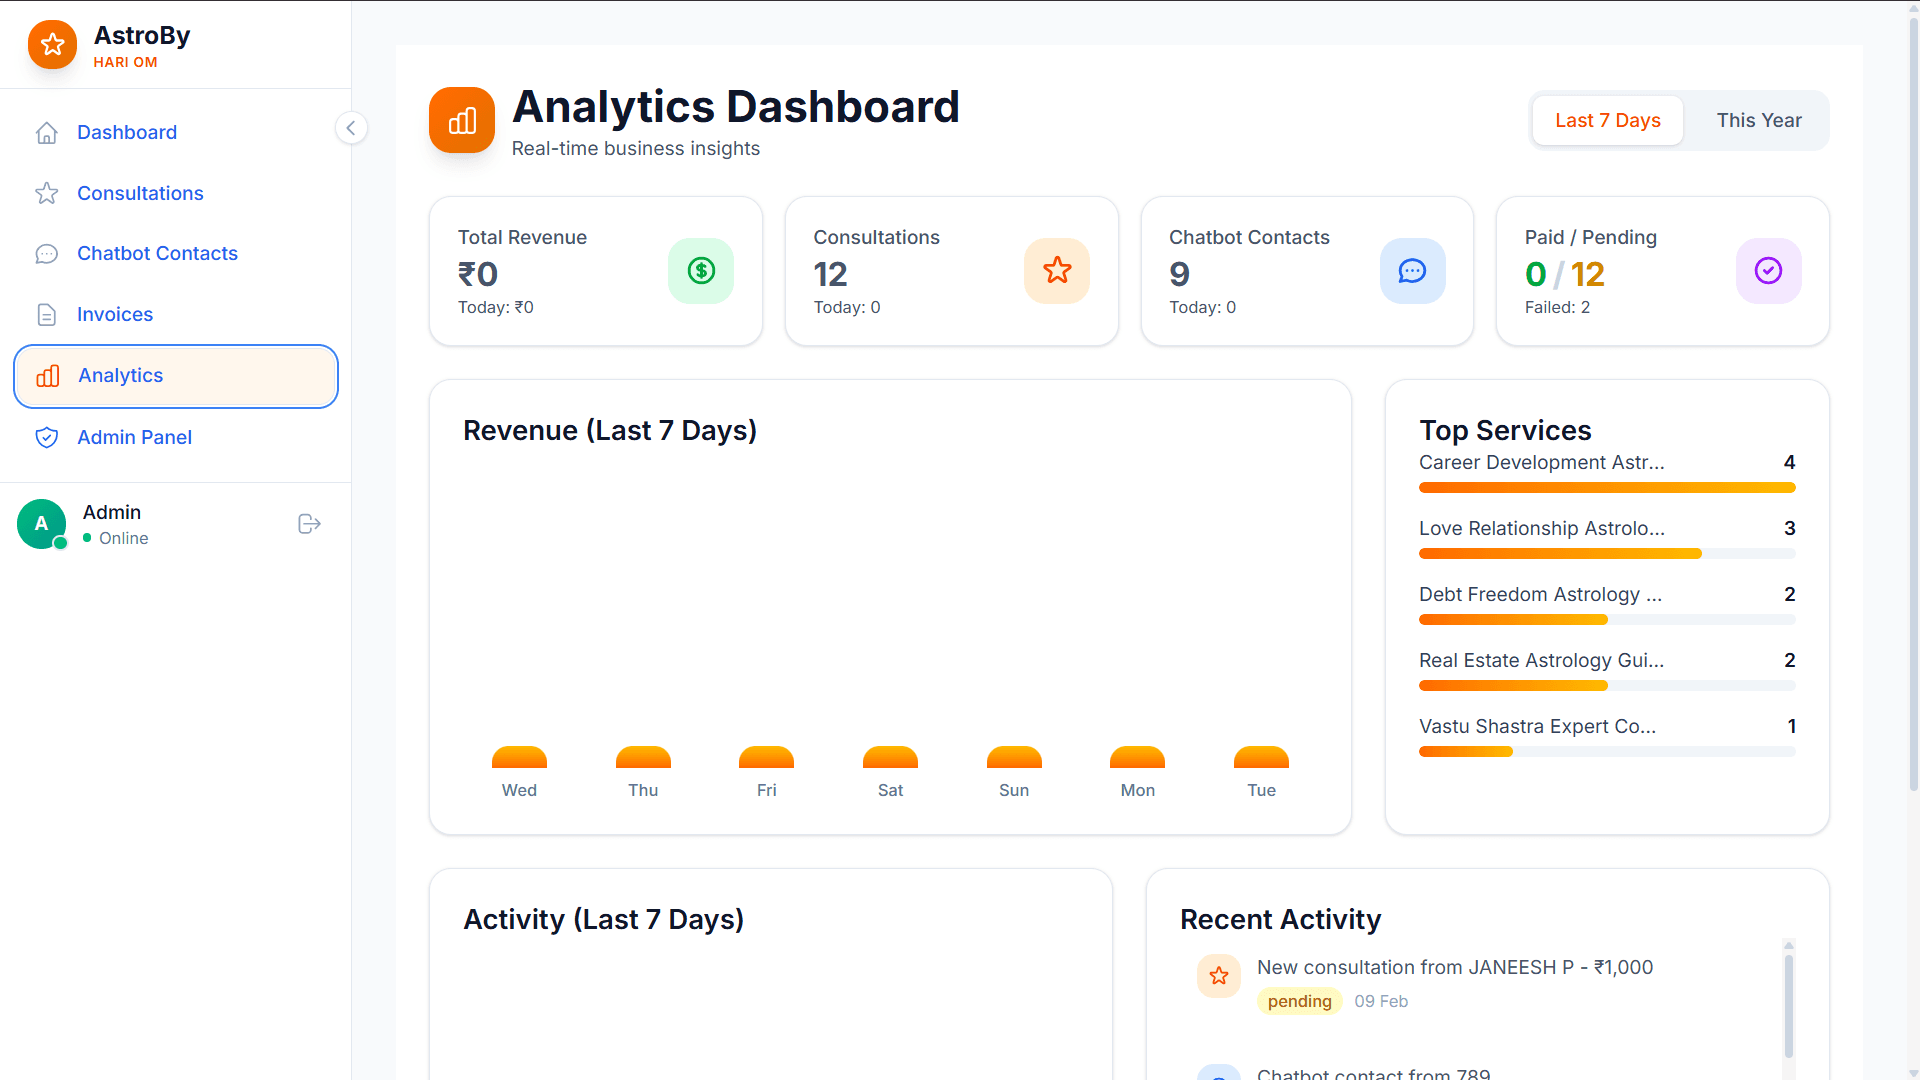Image resolution: width=1920 pixels, height=1080 pixels.
Task: Click the AstroBy star logo icon
Action: pyautogui.click(x=52, y=45)
